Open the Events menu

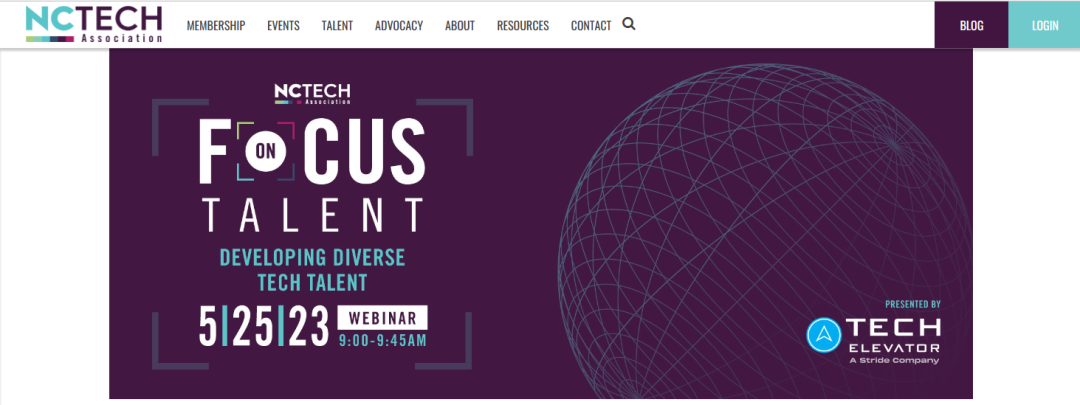click(x=283, y=25)
